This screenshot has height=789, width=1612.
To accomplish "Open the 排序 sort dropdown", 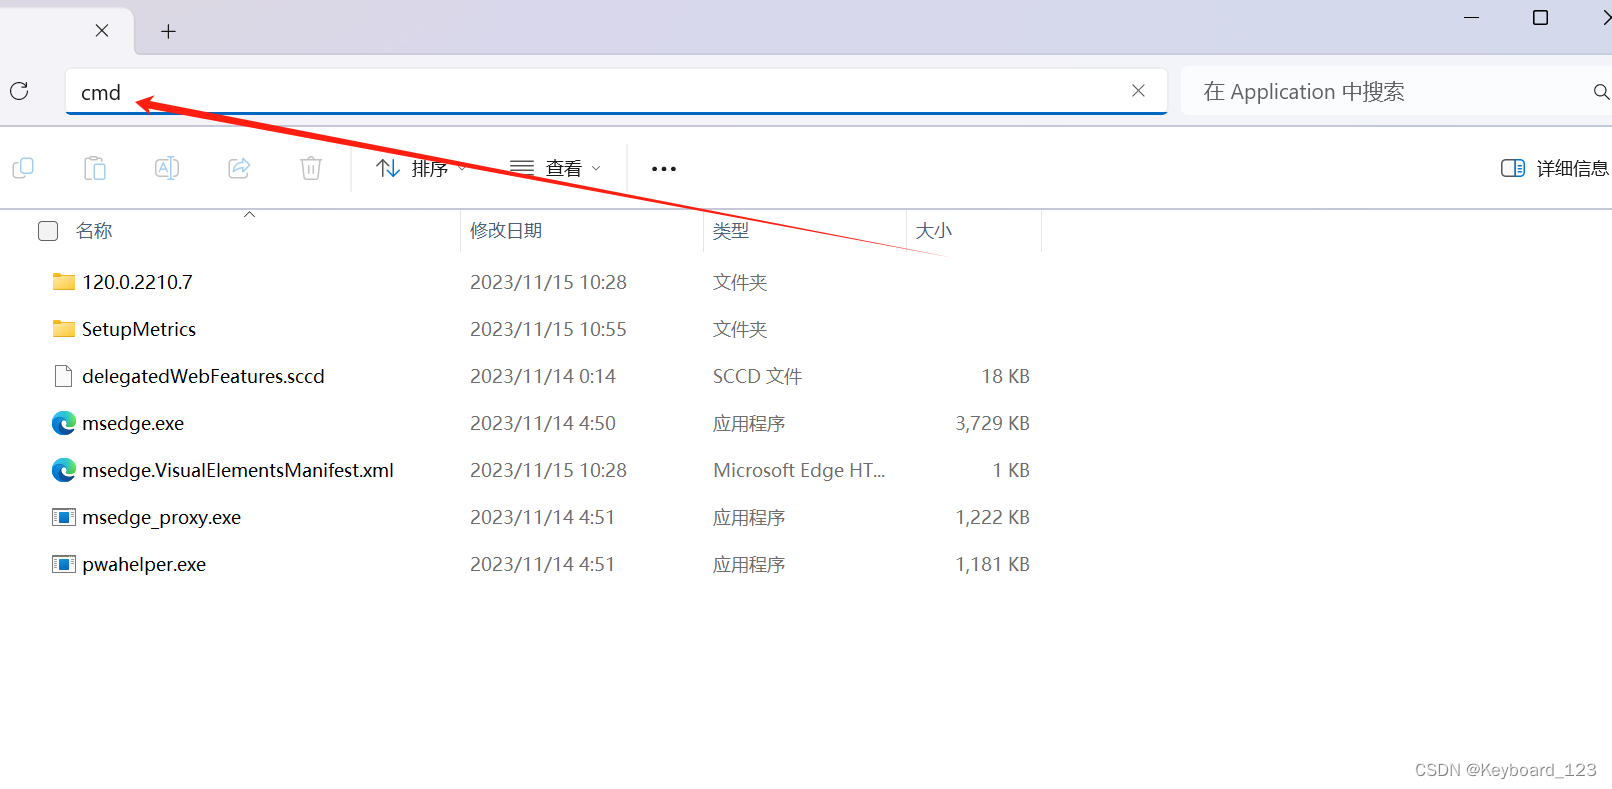I will point(421,168).
